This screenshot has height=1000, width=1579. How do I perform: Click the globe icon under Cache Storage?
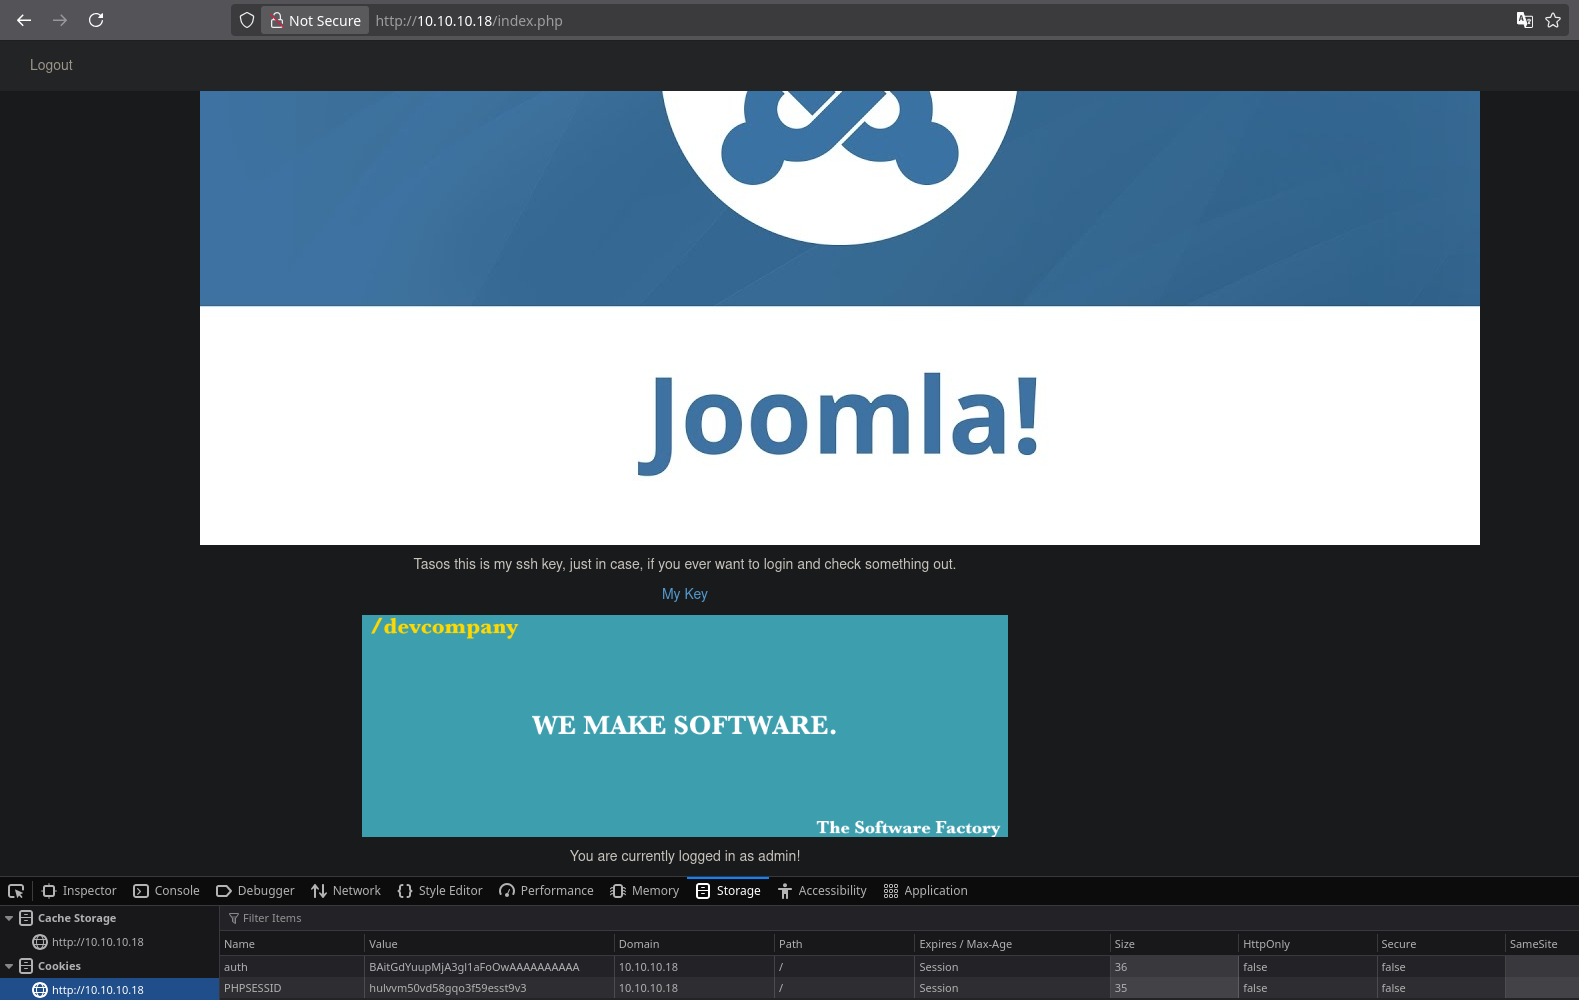[40, 942]
